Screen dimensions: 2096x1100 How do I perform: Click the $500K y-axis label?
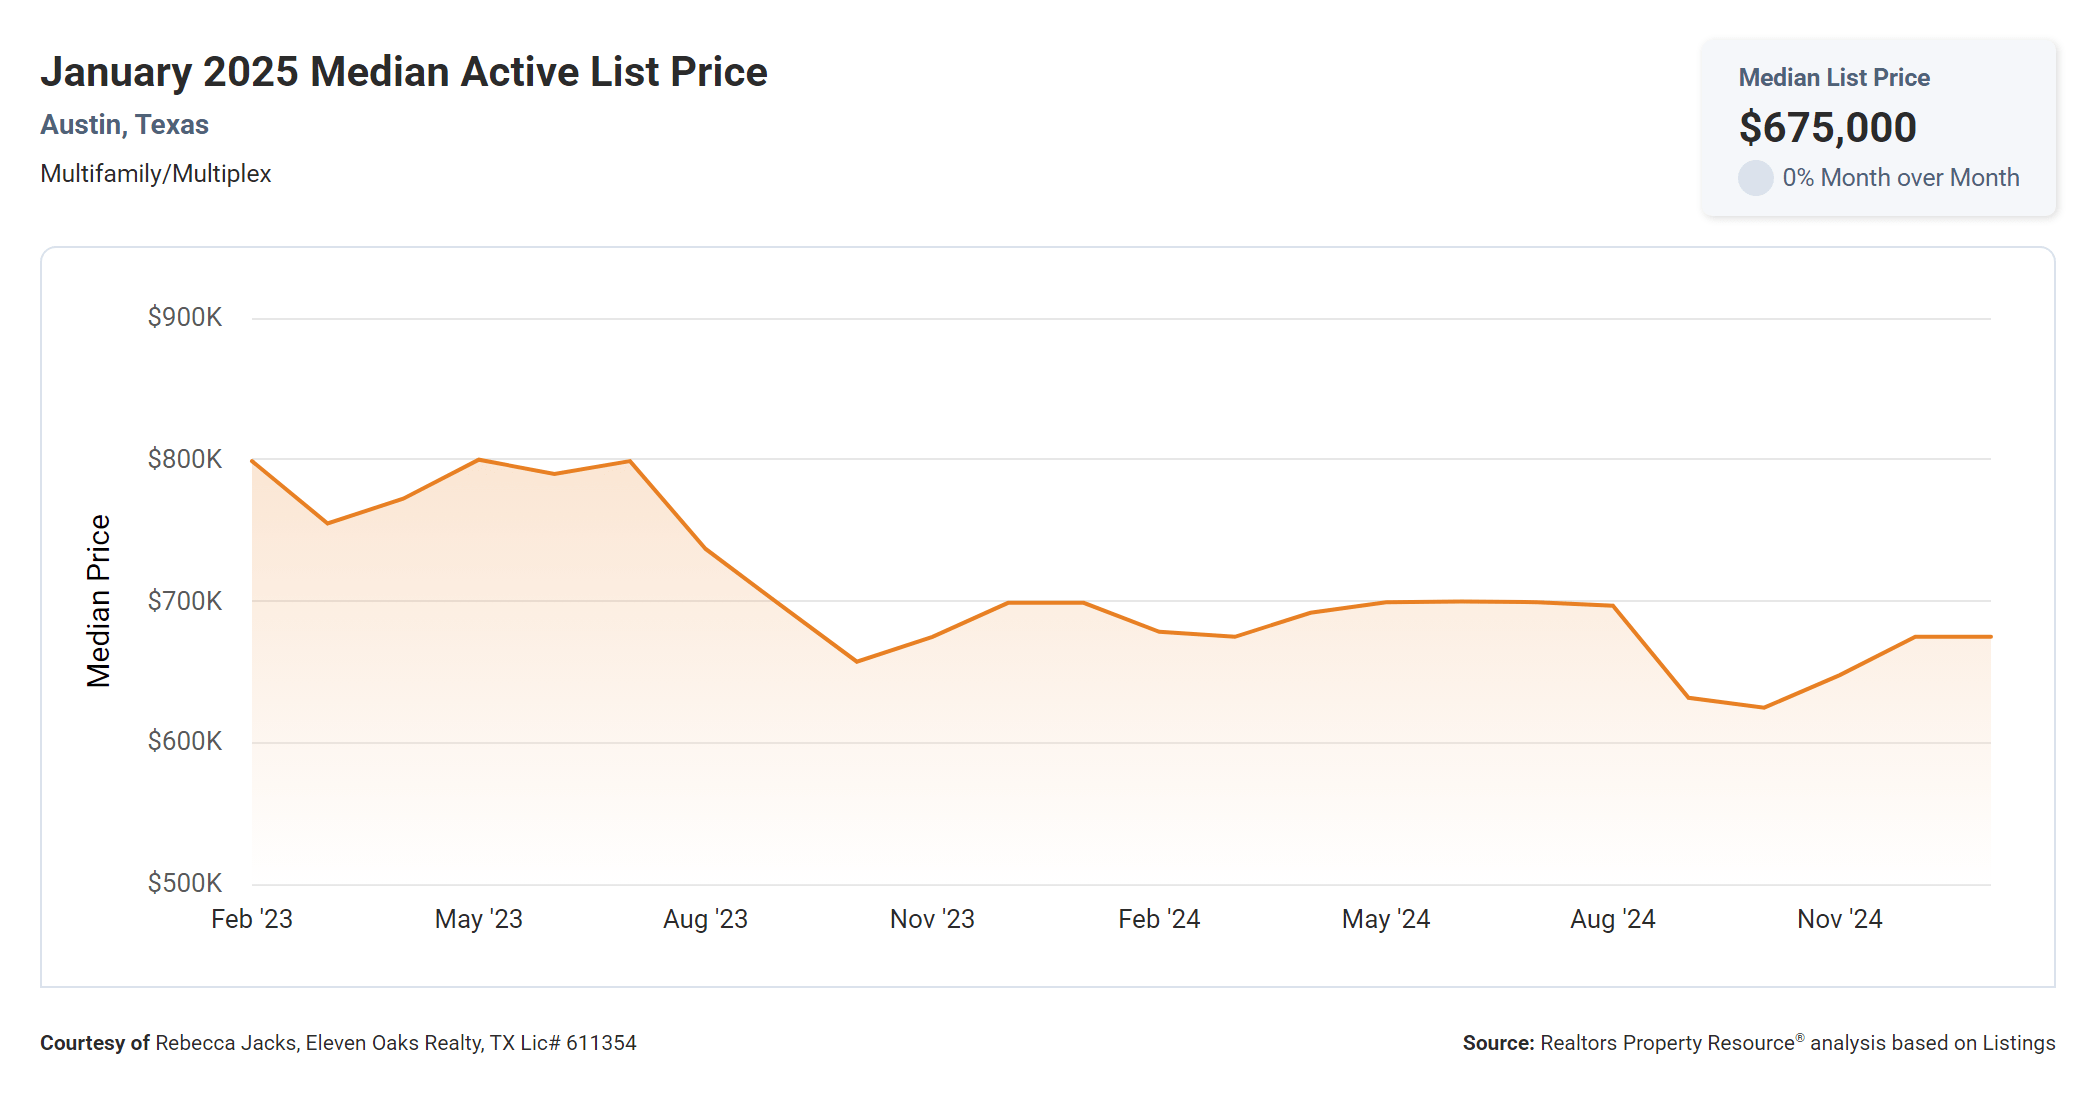point(185,883)
